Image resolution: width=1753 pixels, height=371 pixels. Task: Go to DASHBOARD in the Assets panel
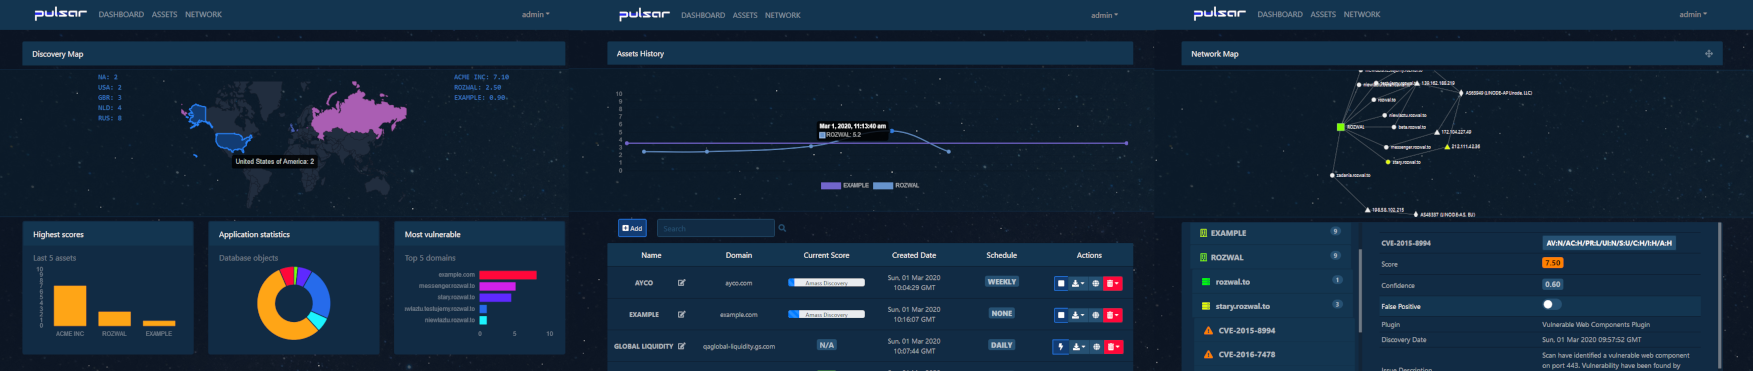pos(703,15)
